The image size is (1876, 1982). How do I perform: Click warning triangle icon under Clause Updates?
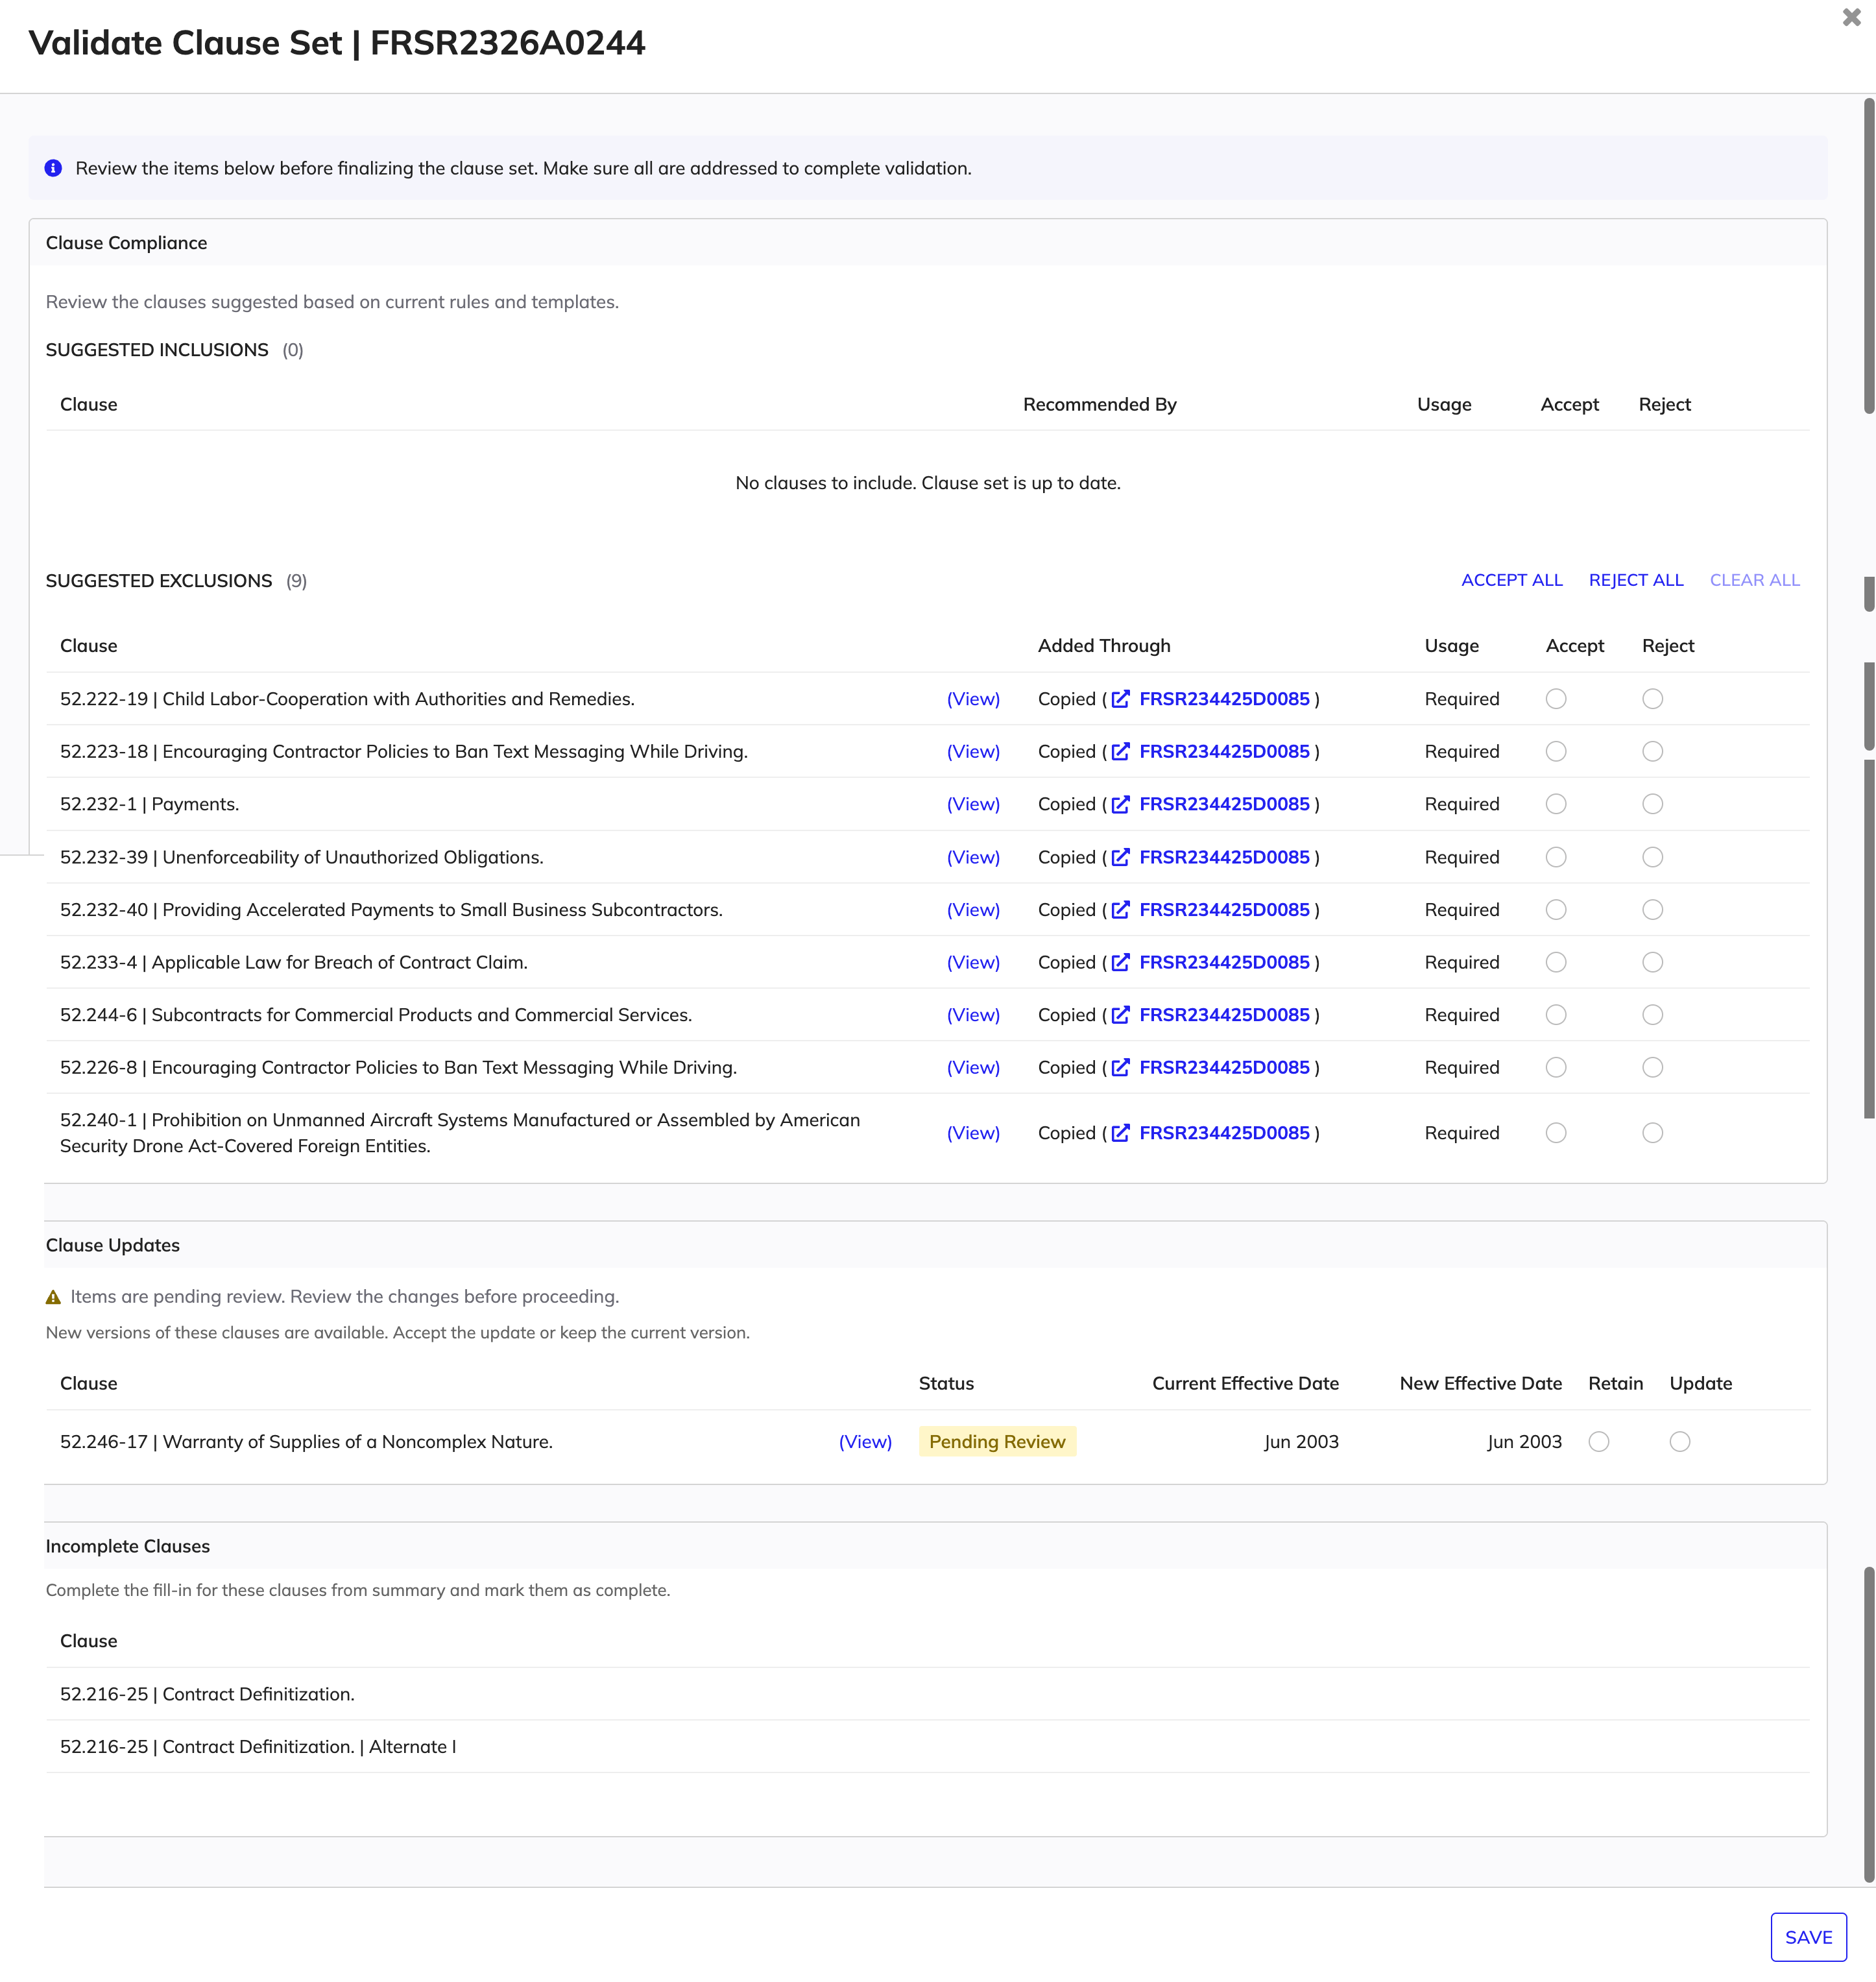point(54,1297)
